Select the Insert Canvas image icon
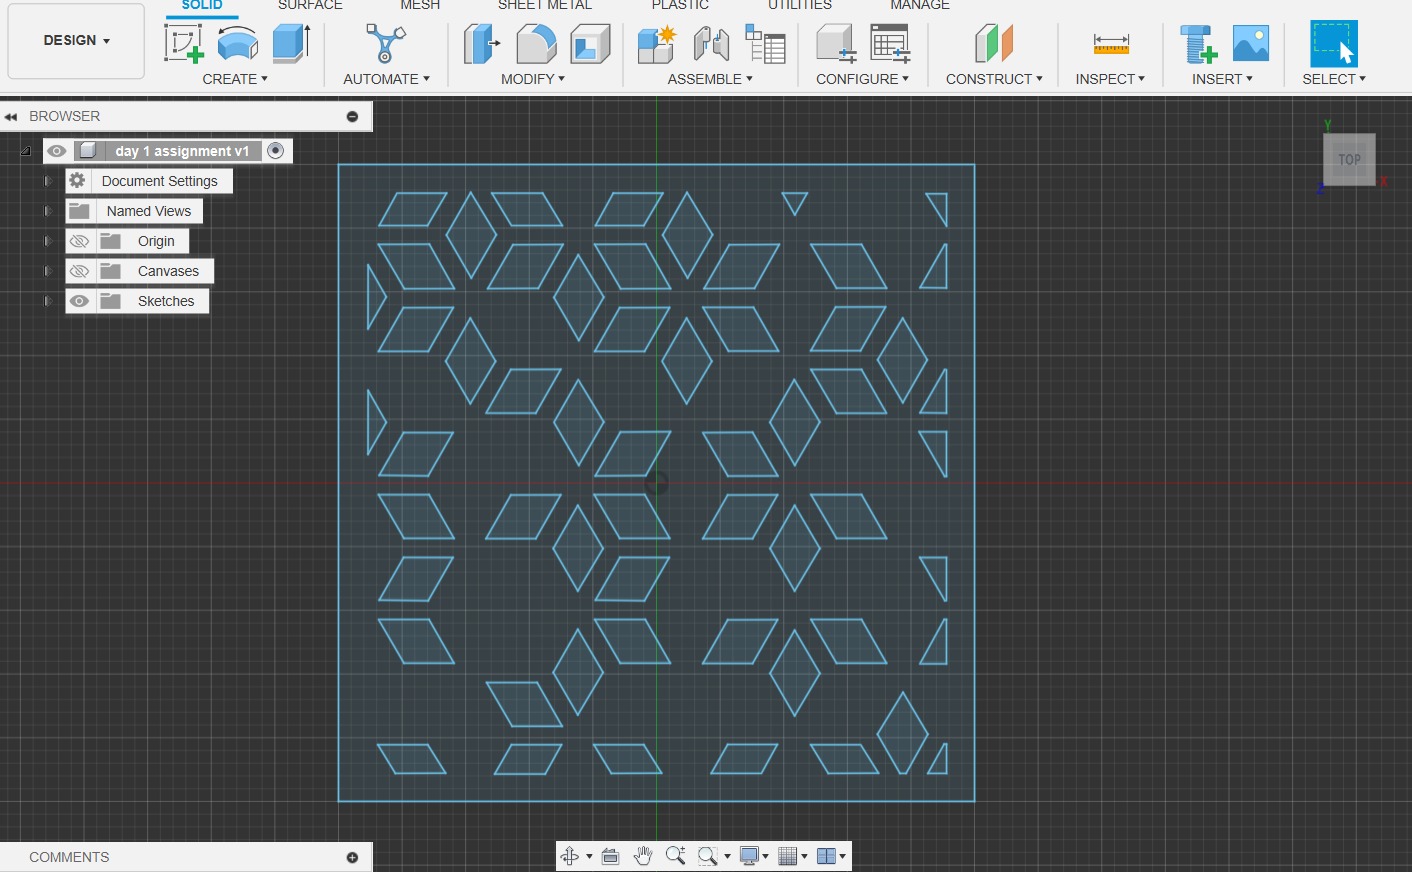Viewport: 1412px width, 872px height. [1251, 44]
